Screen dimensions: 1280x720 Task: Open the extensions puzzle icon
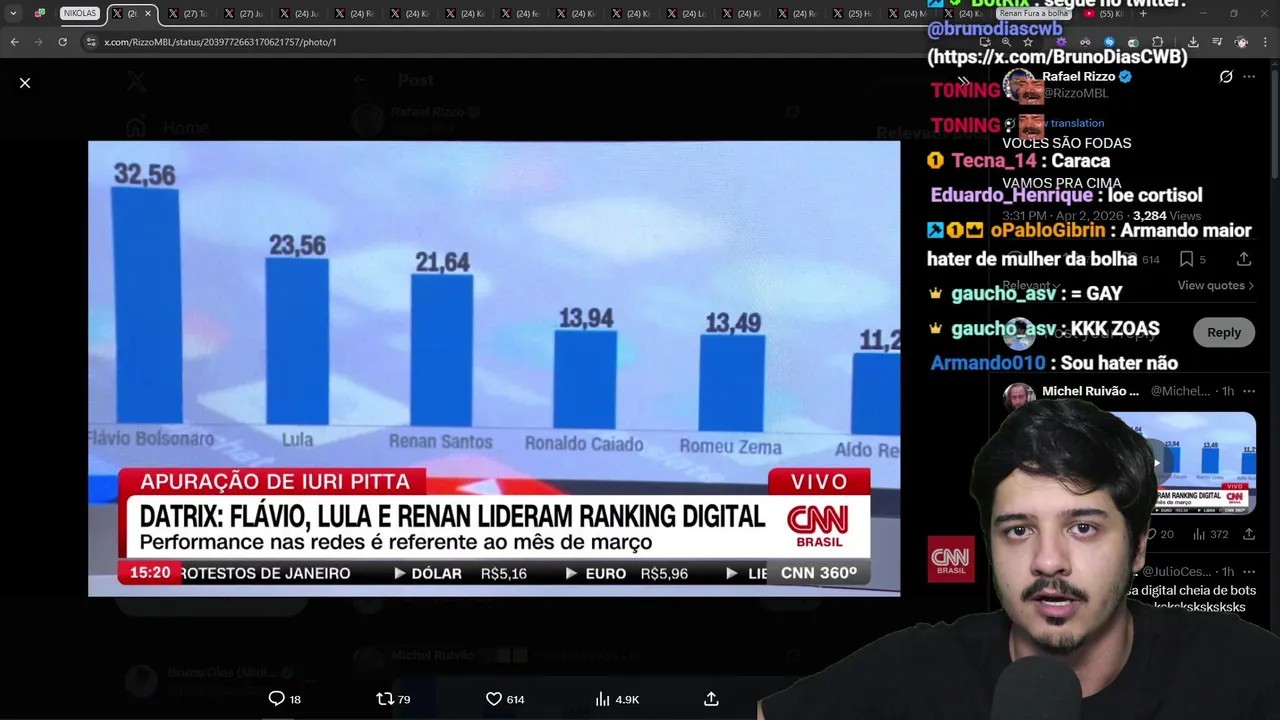tap(1158, 42)
